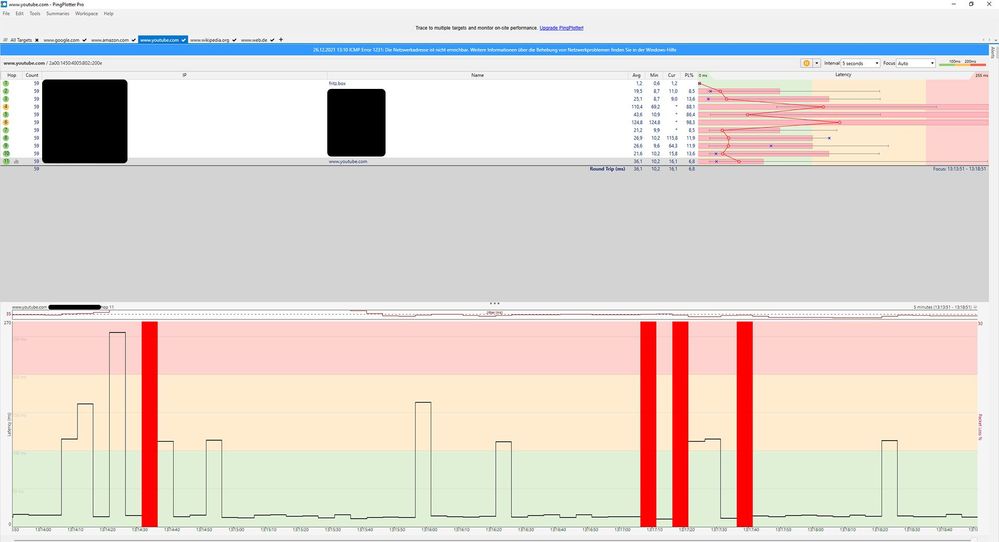Open the Tools menu
Screen dimensions: 999x542
35,13
